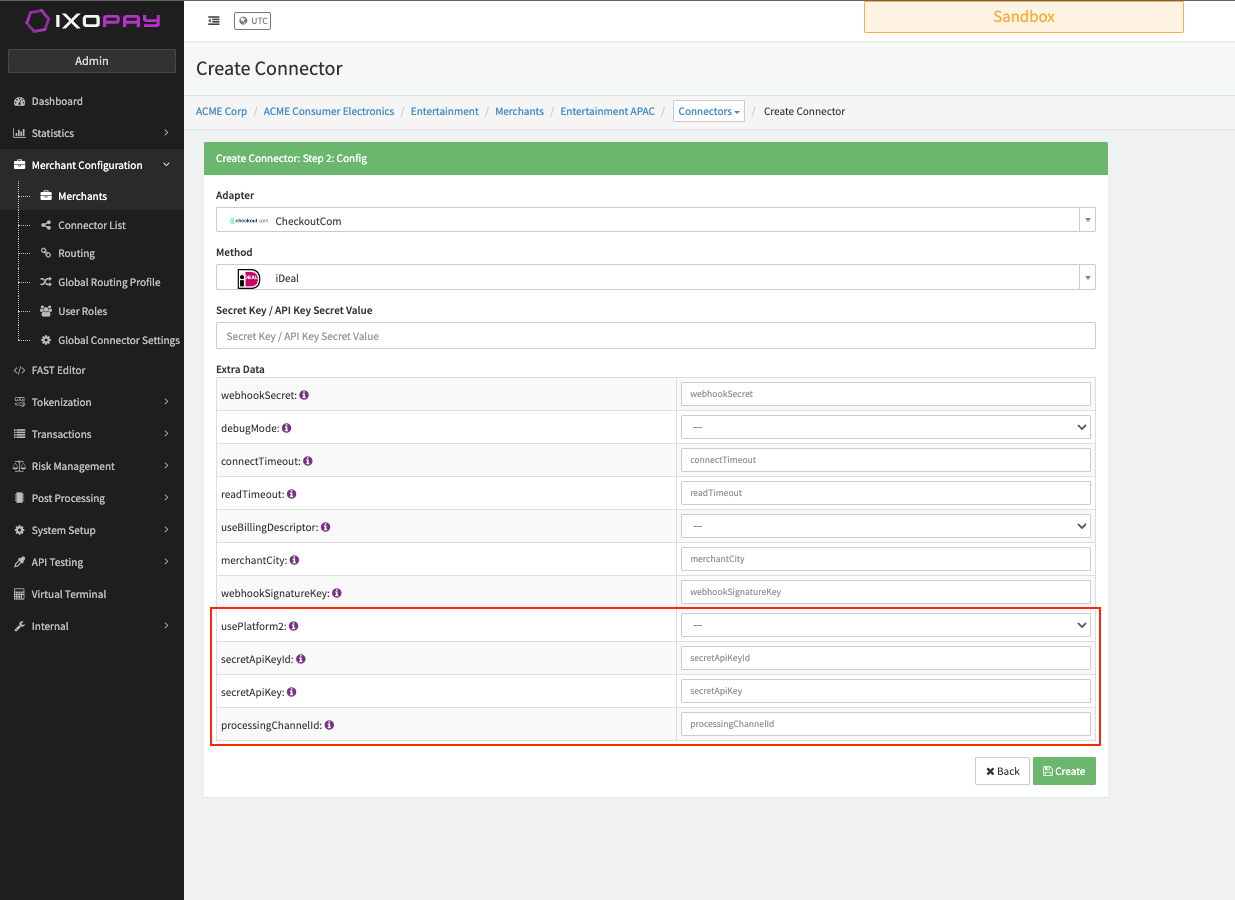Toggle the sidebar menu icon

tap(214, 20)
